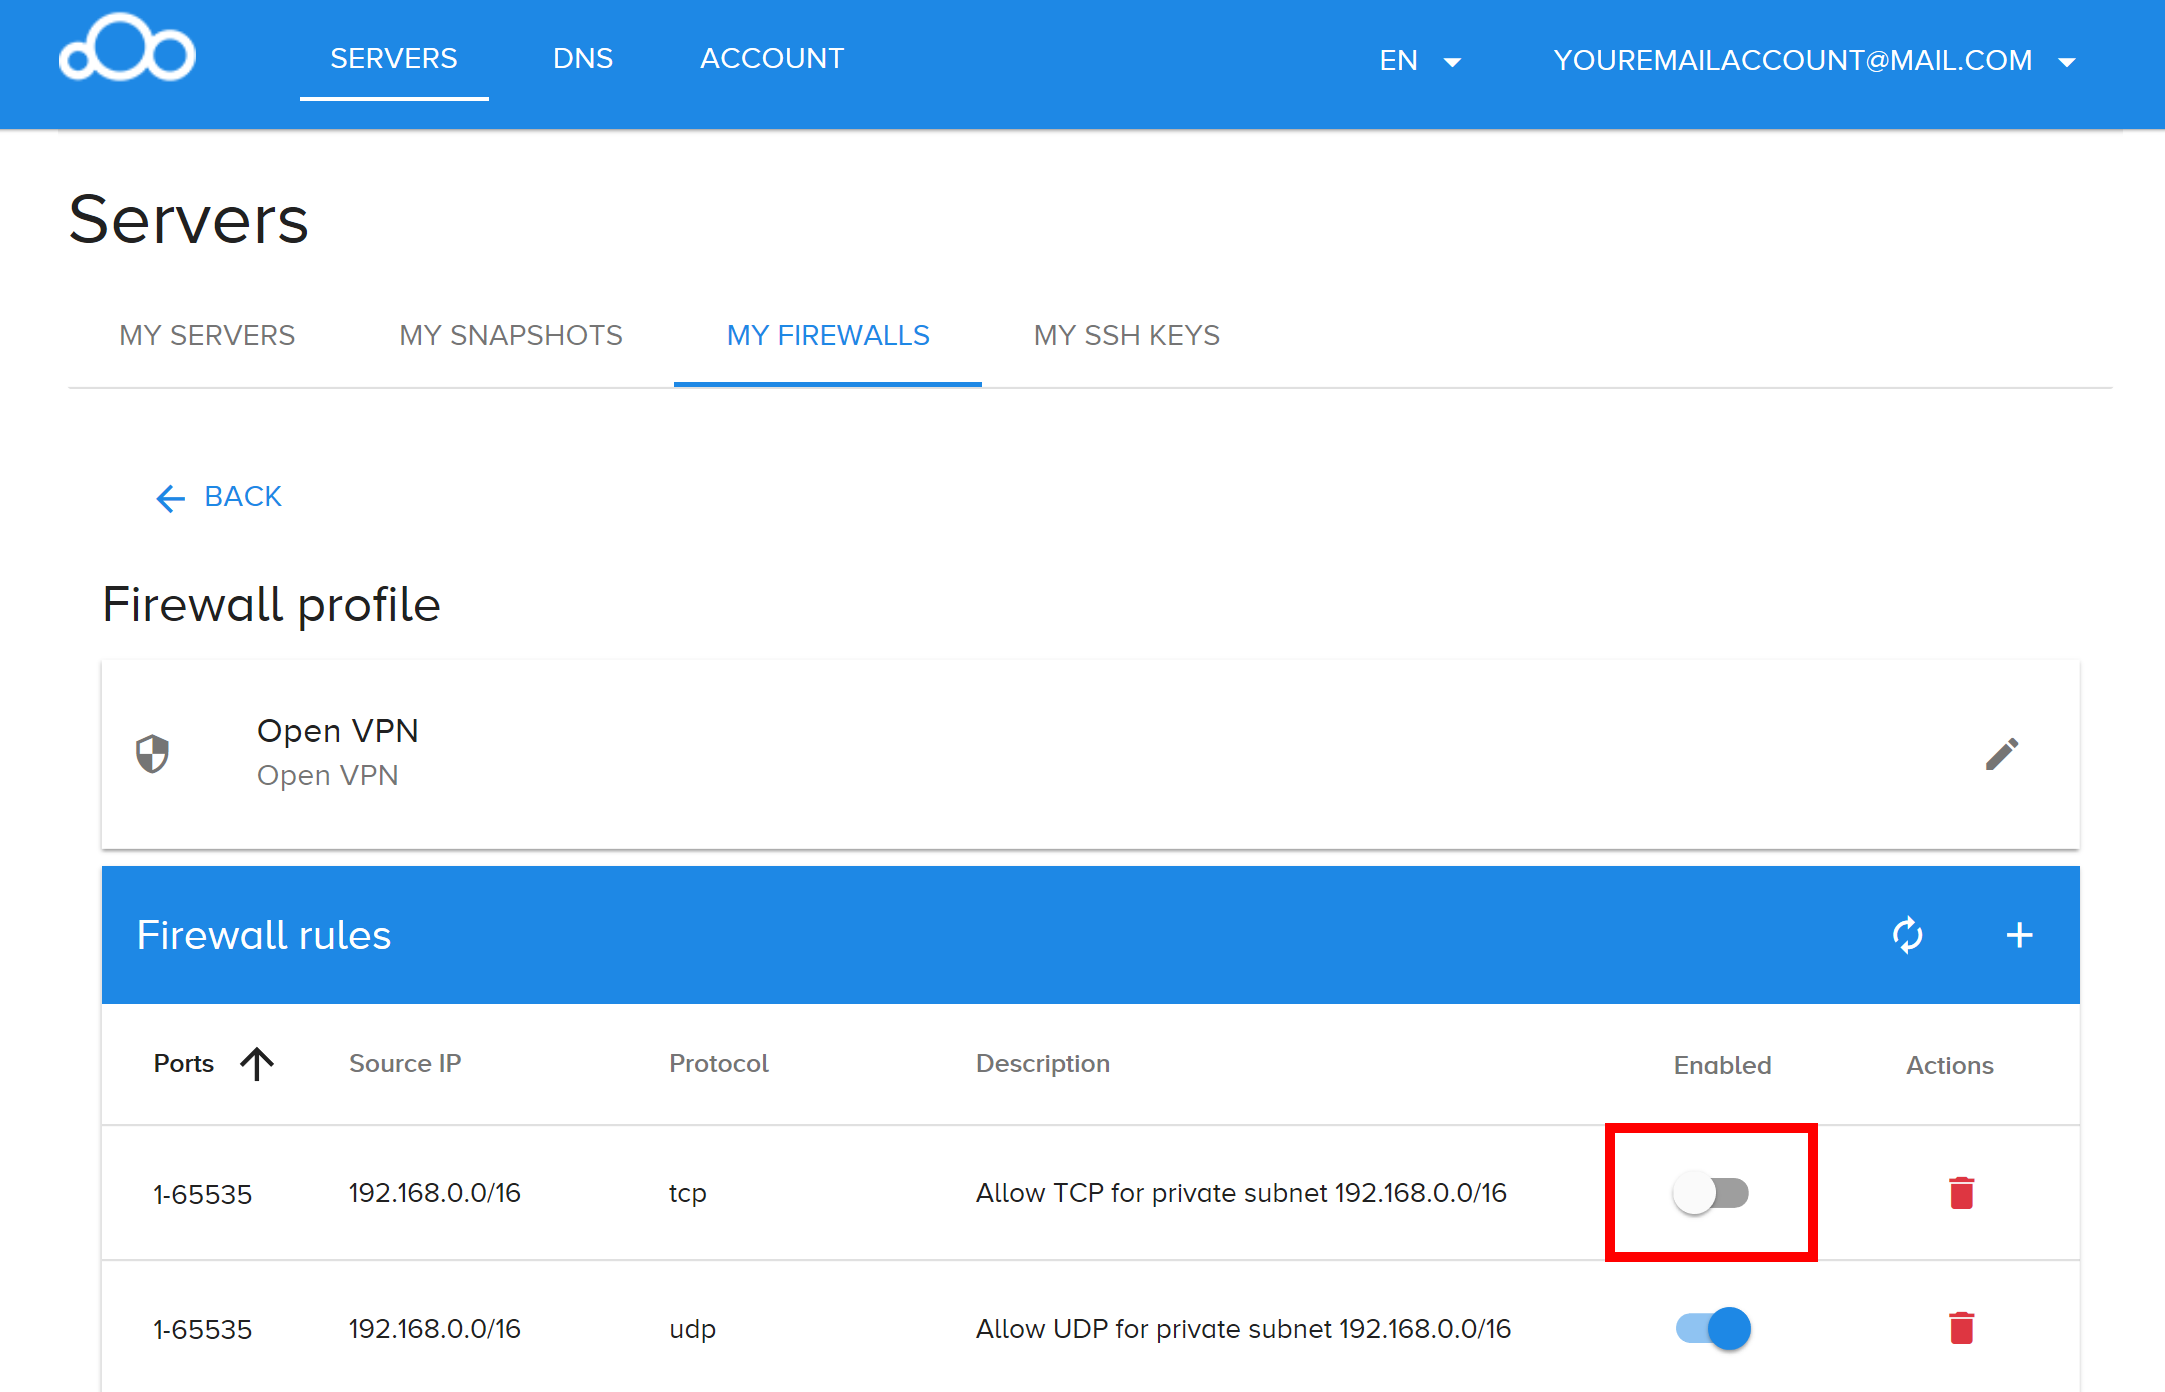The width and height of the screenshot is (2165, 1392).
Task: Click the Enabled column header
Action: coord(1723,1066)
